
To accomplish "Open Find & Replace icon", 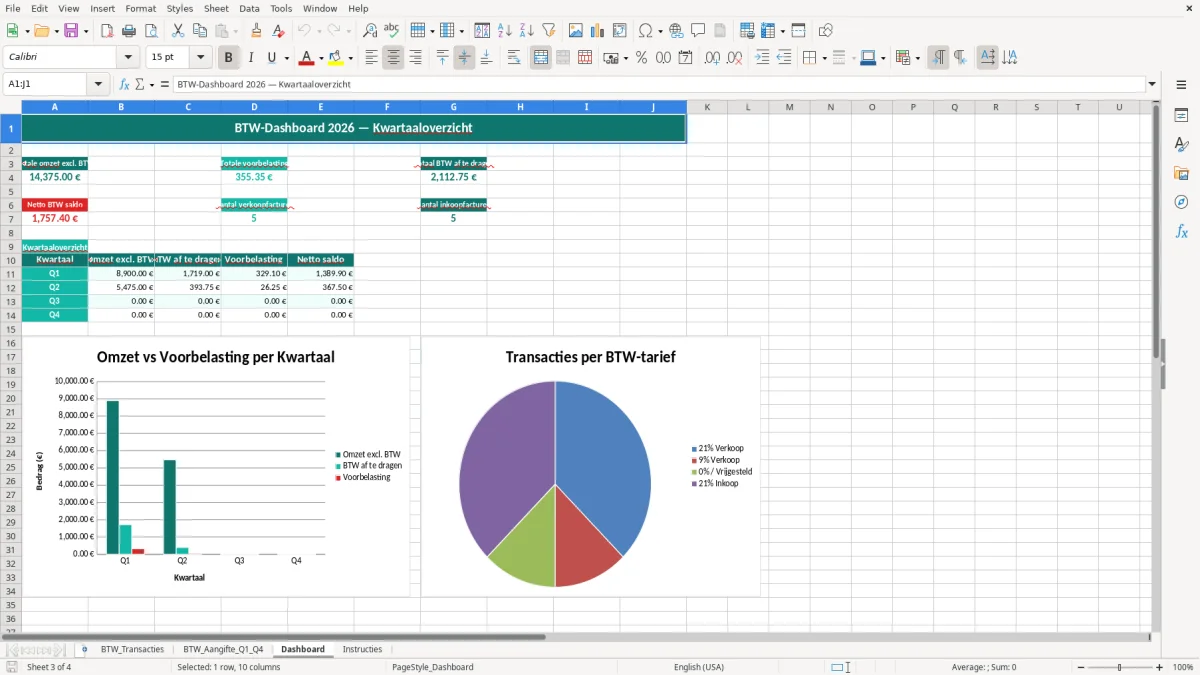I will (370, 31).
